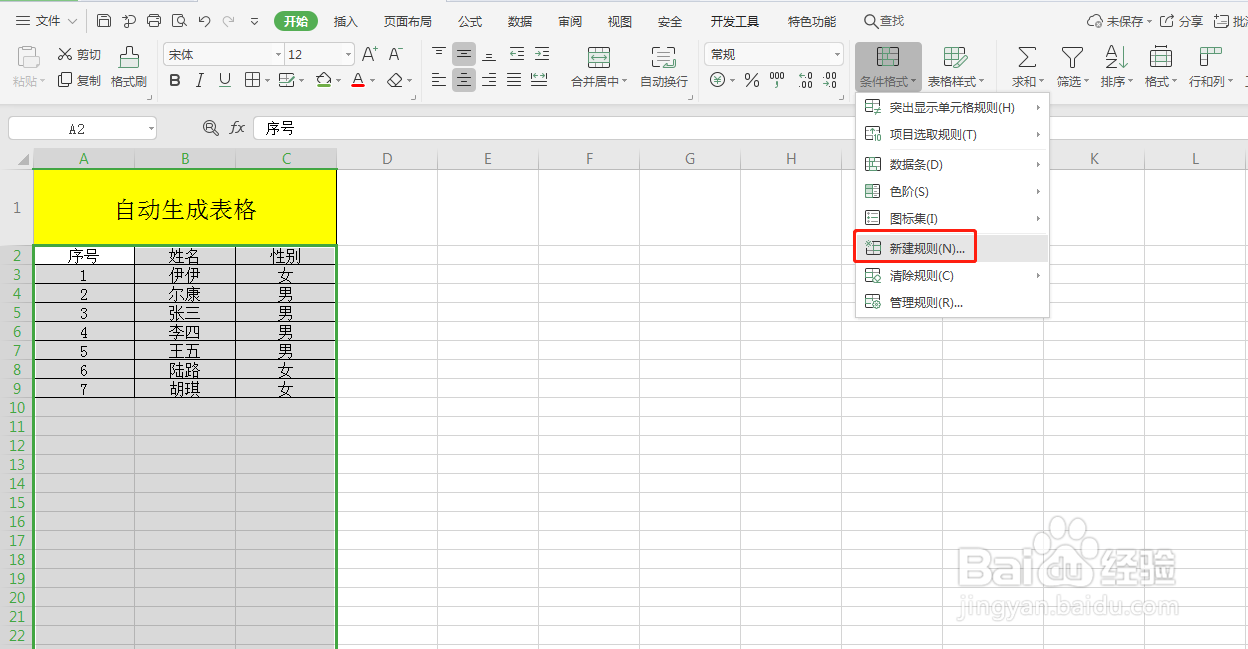This screenshot has height=649, width=1248.
Task: Click the Unsaved (未保存) cloud status
Action: pyautogui.click(x=1119, y=21)
